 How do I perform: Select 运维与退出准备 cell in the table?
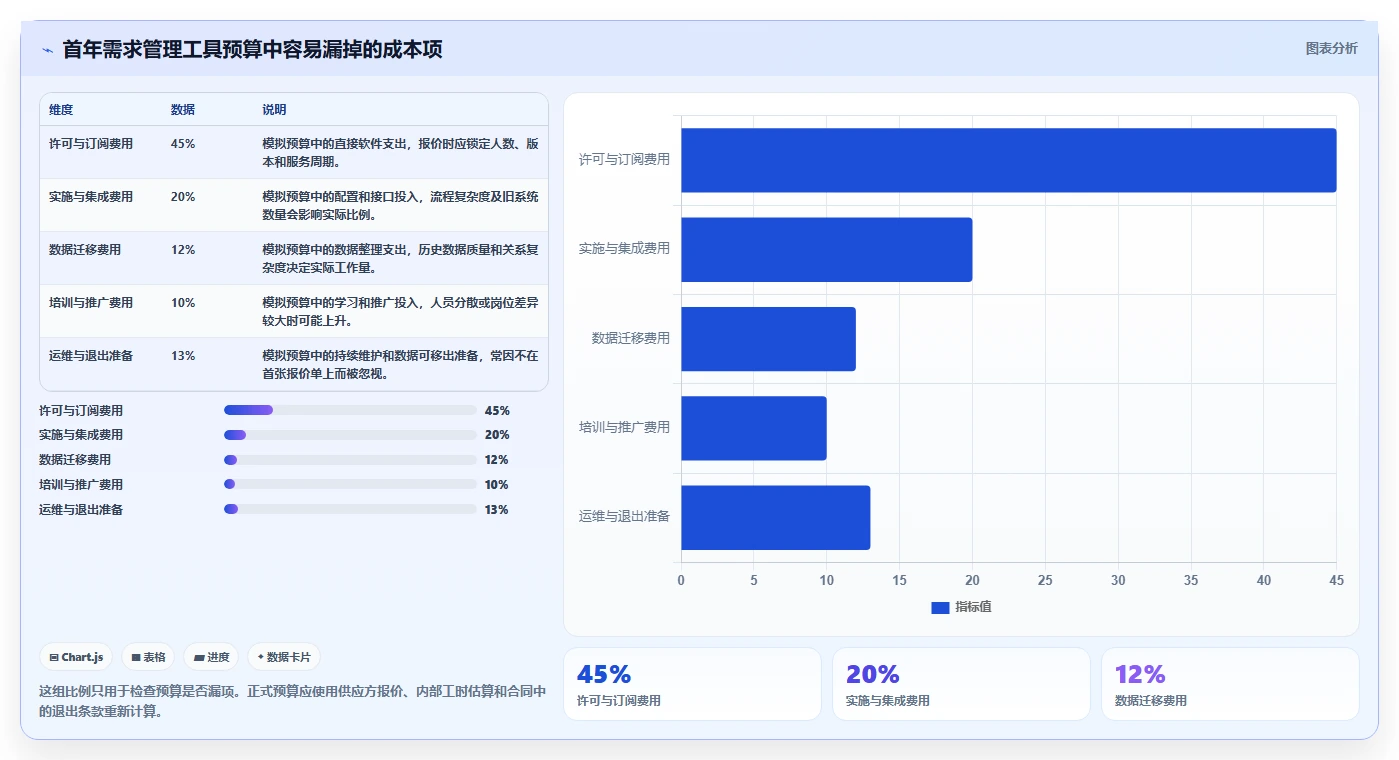(x=91, y=355)
